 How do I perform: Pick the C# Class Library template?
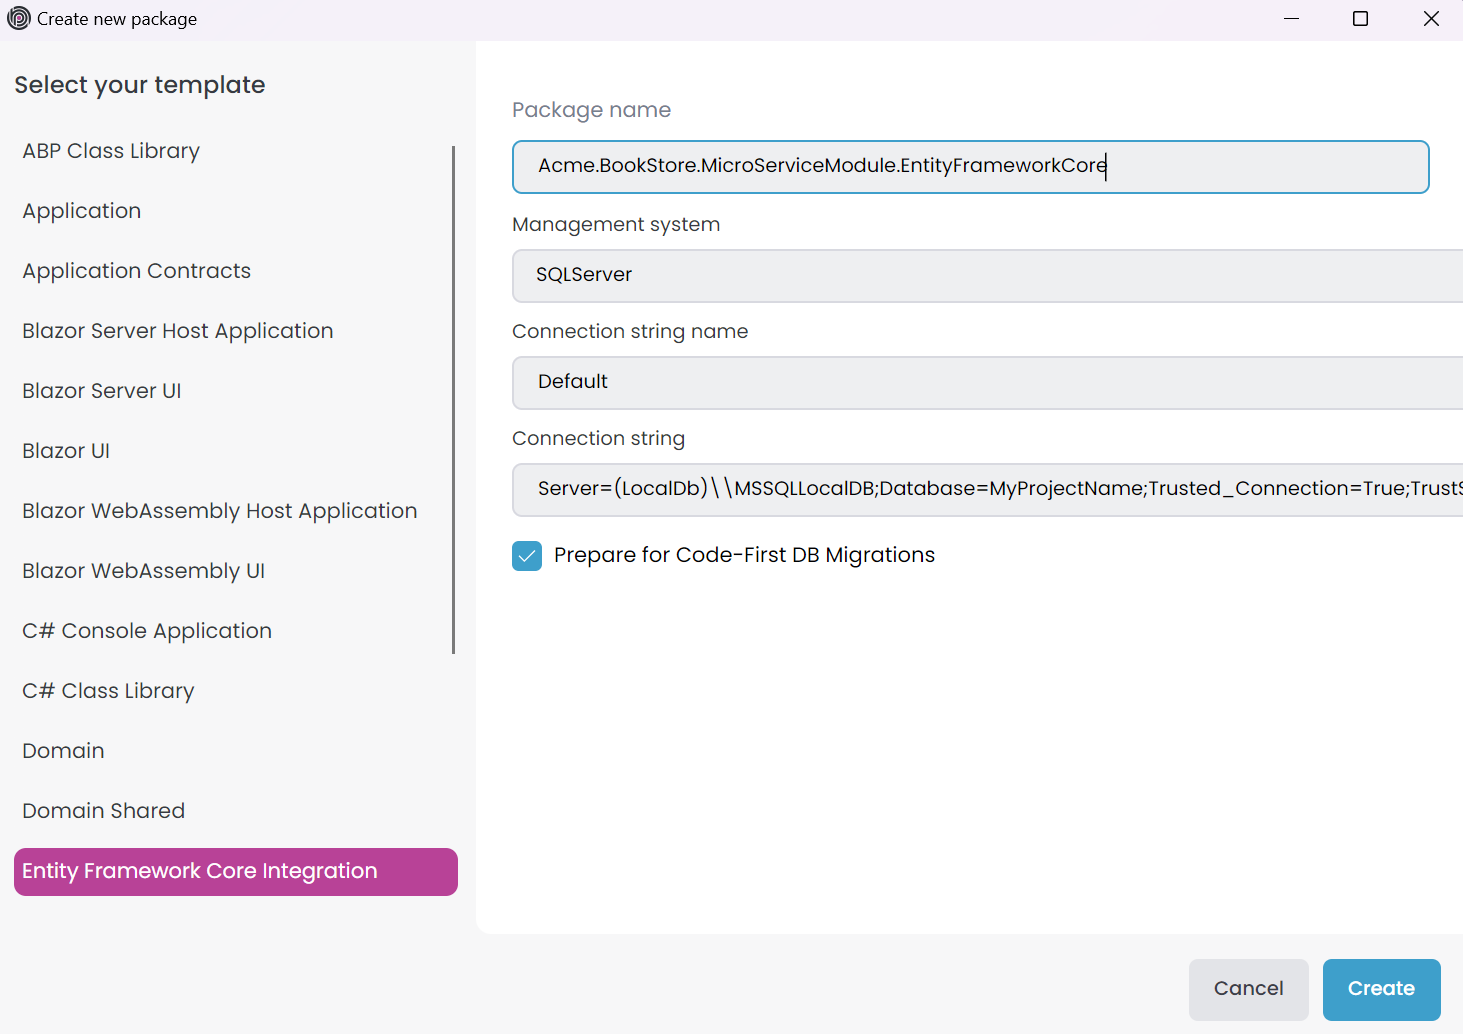click(107, 690)
